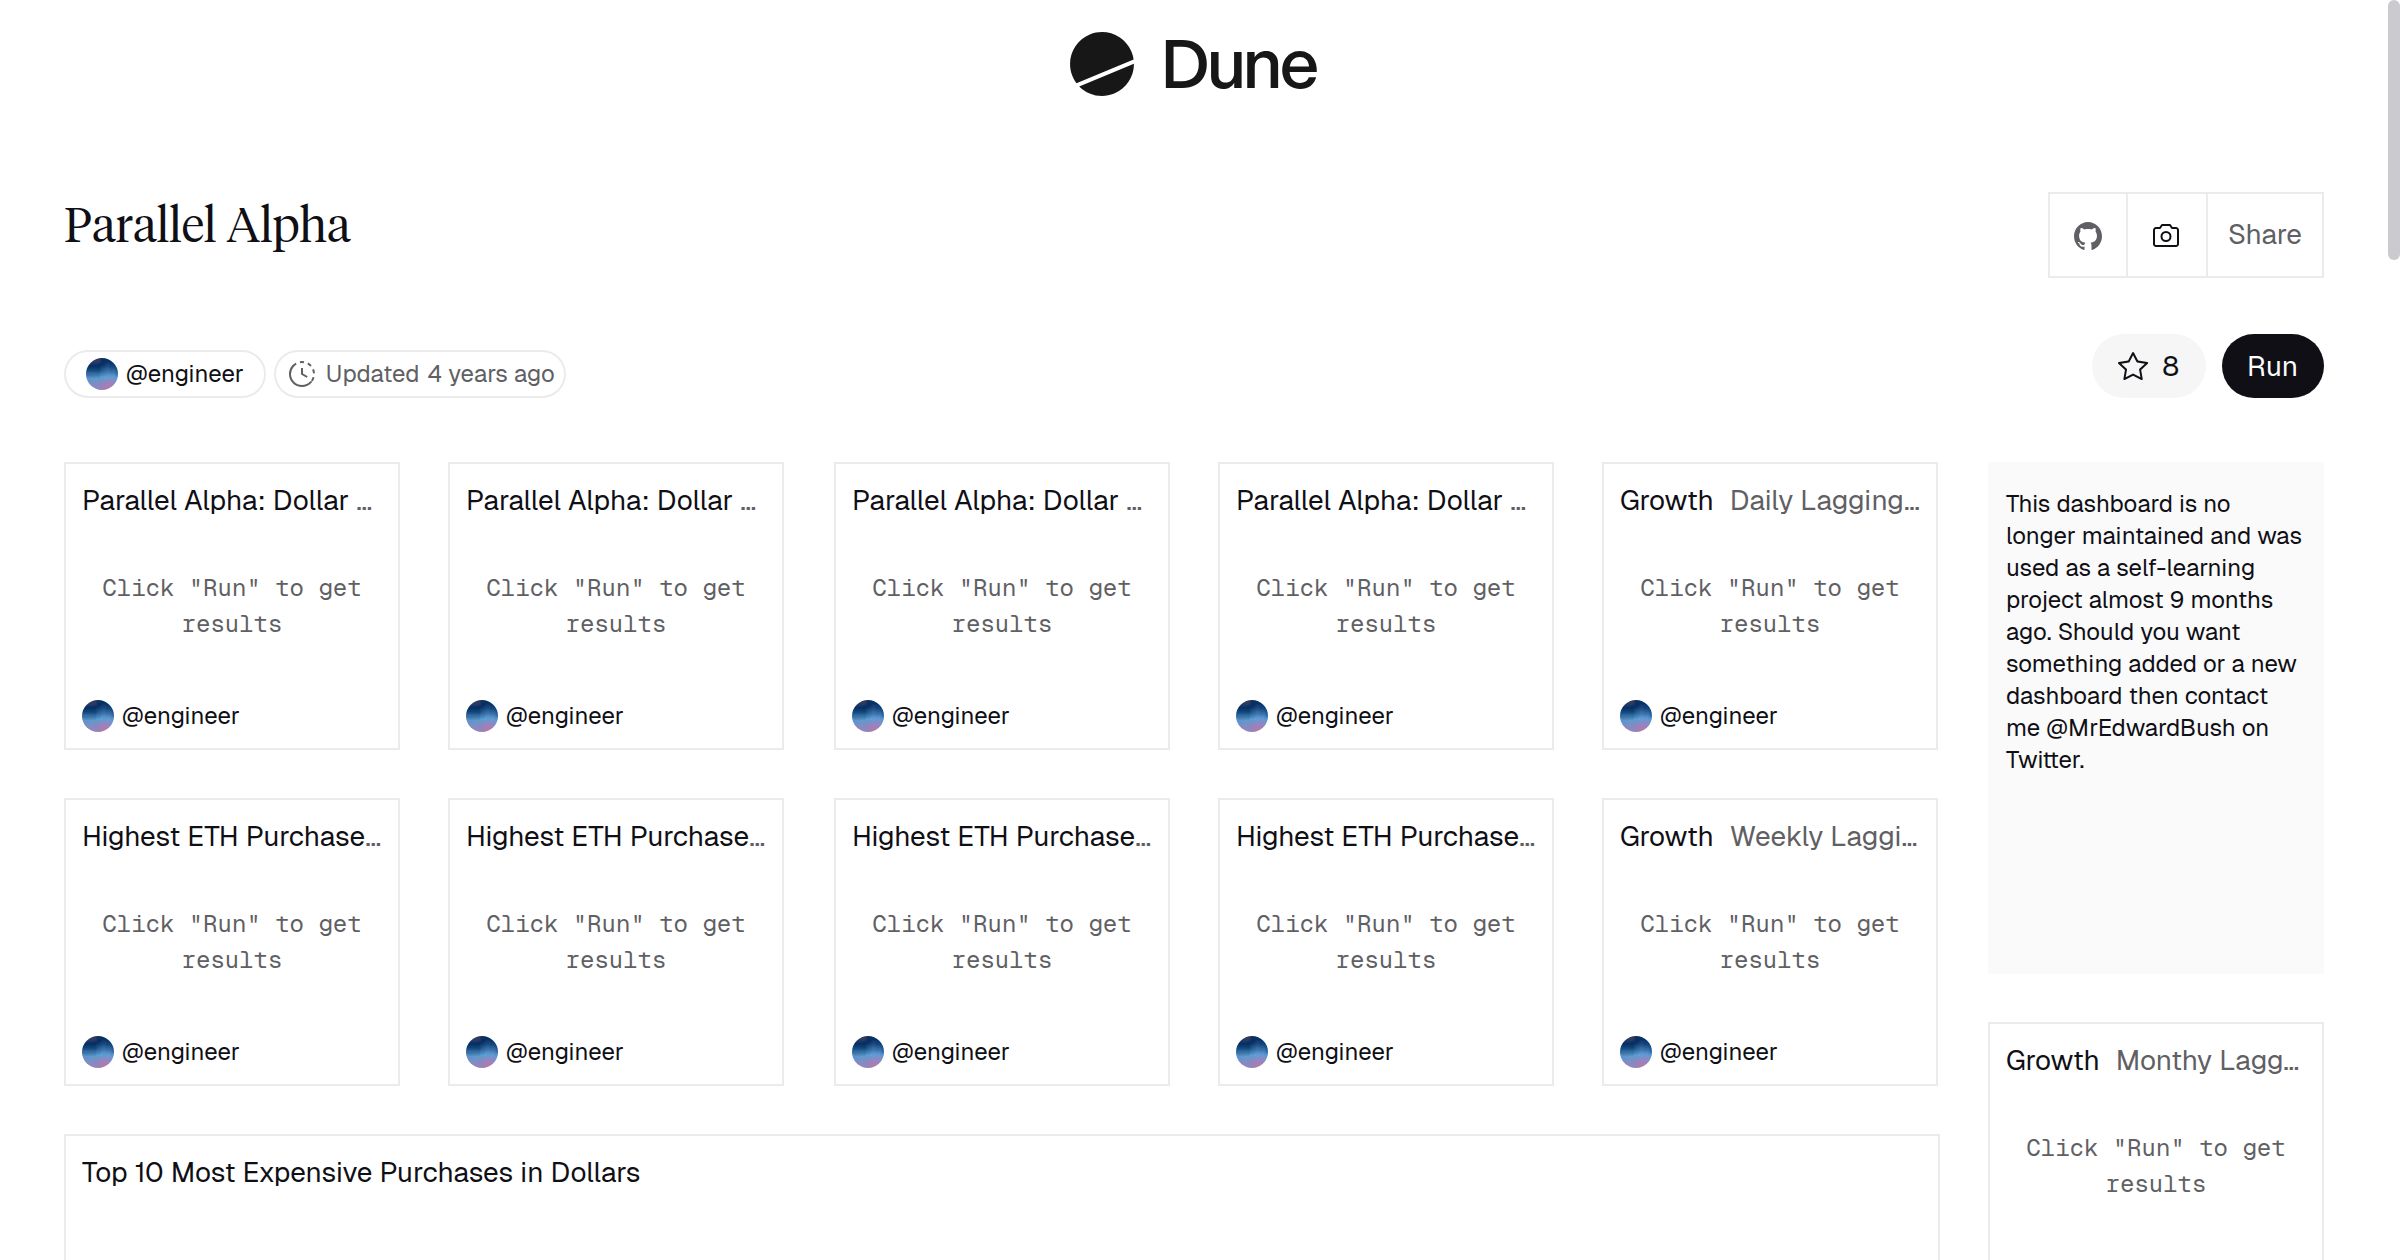Viewport: 2400px width, 1260px height.
Task: Click the Dune logo icon
Action: [x=1101, y=65]
